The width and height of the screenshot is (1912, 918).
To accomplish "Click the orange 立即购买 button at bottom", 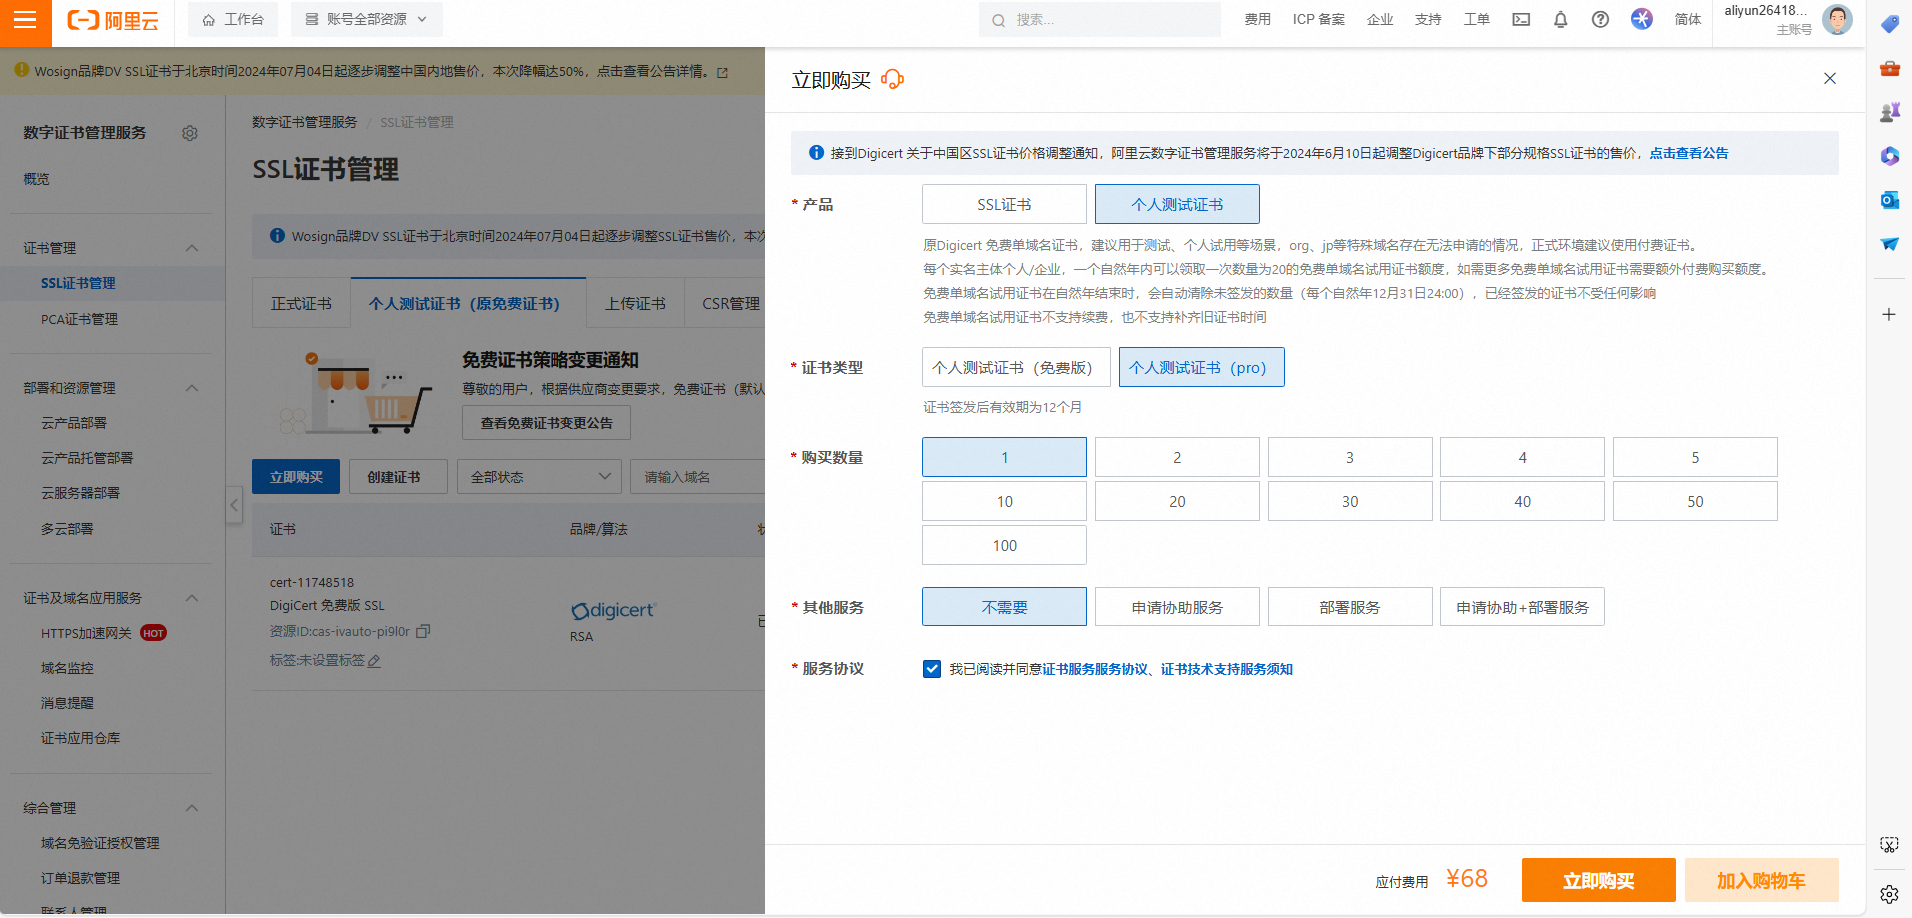I will click(x=1598, y=880).
